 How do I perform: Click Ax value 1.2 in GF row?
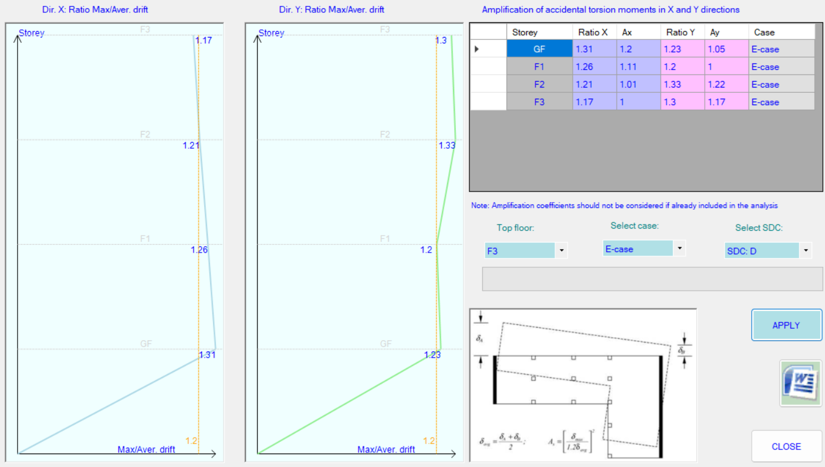[x=639, y=49]
